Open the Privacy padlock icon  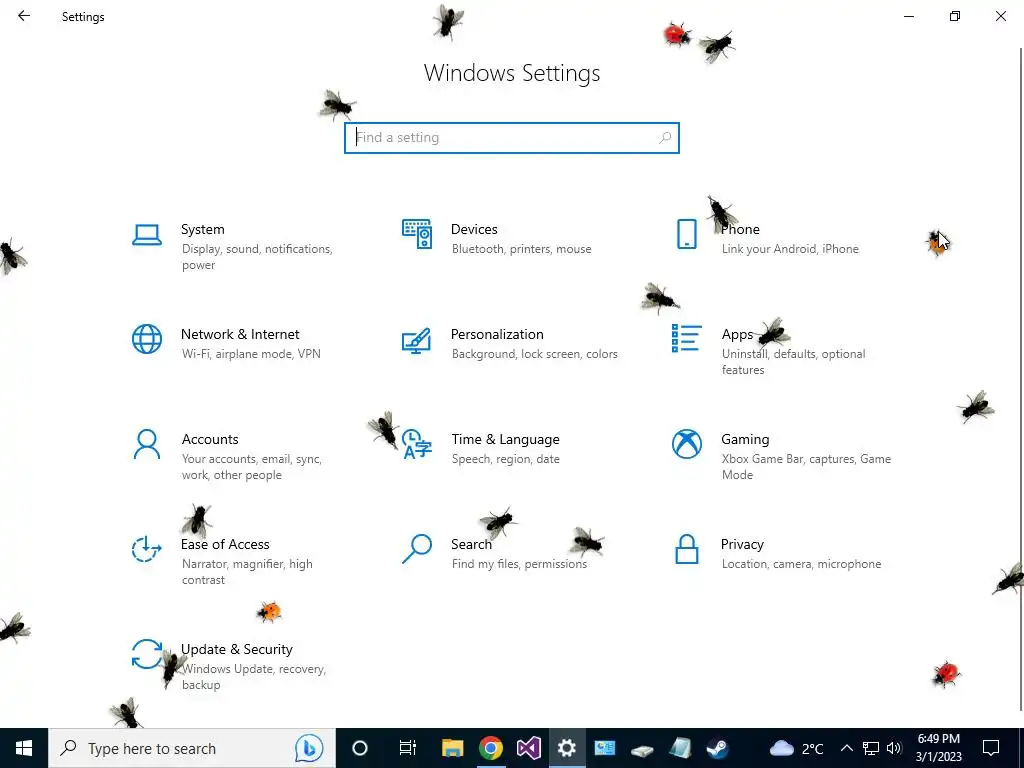686,549
